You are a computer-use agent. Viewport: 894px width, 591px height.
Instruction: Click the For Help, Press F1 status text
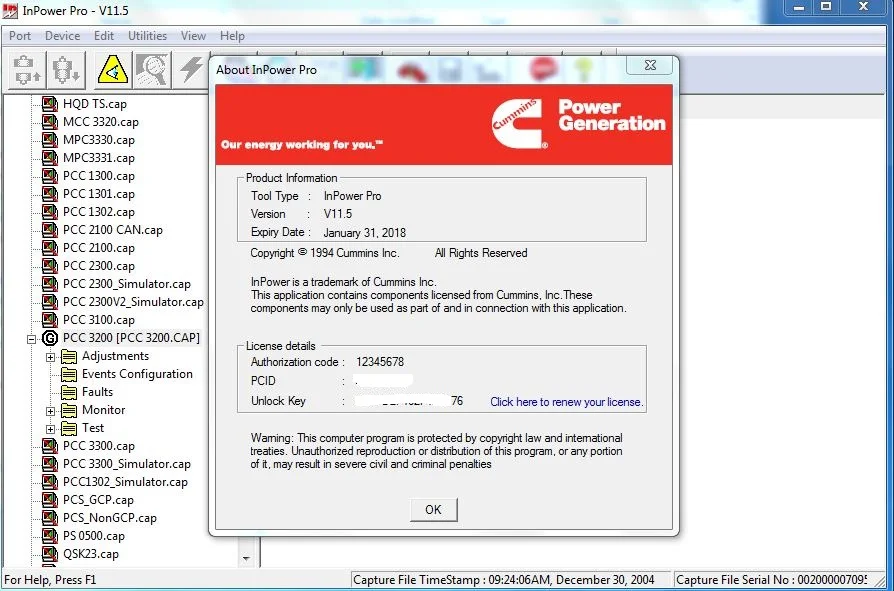[50, 580]
